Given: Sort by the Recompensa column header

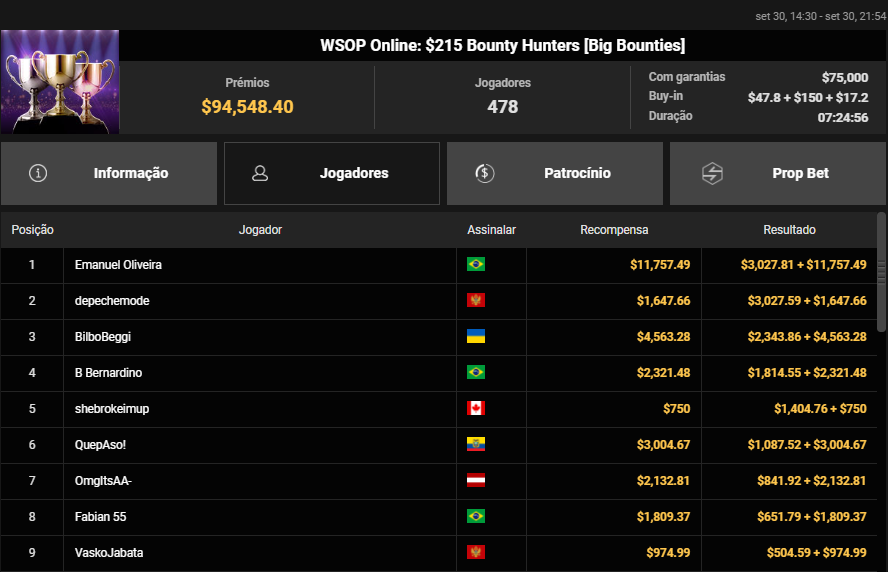Looking at the screenshot, I should [614, 230].
